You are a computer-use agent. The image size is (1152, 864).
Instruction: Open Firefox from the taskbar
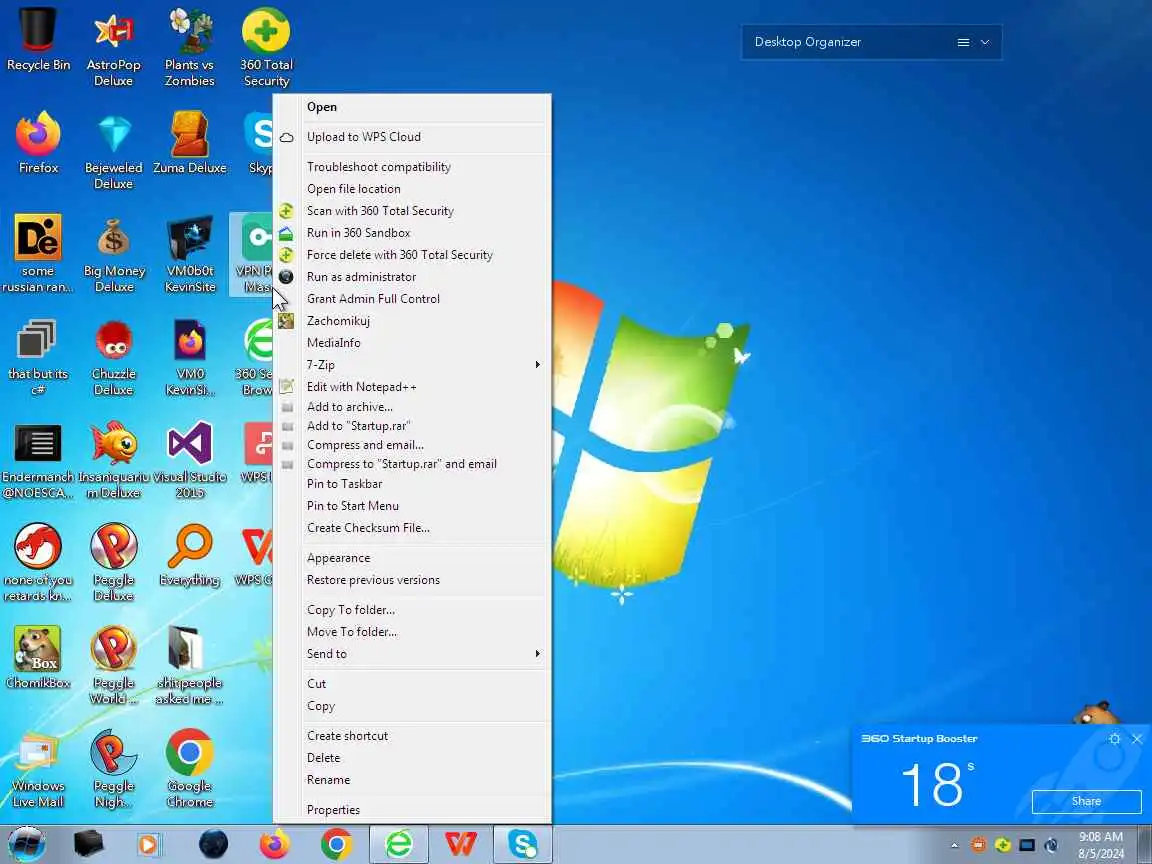coord(275,845)
